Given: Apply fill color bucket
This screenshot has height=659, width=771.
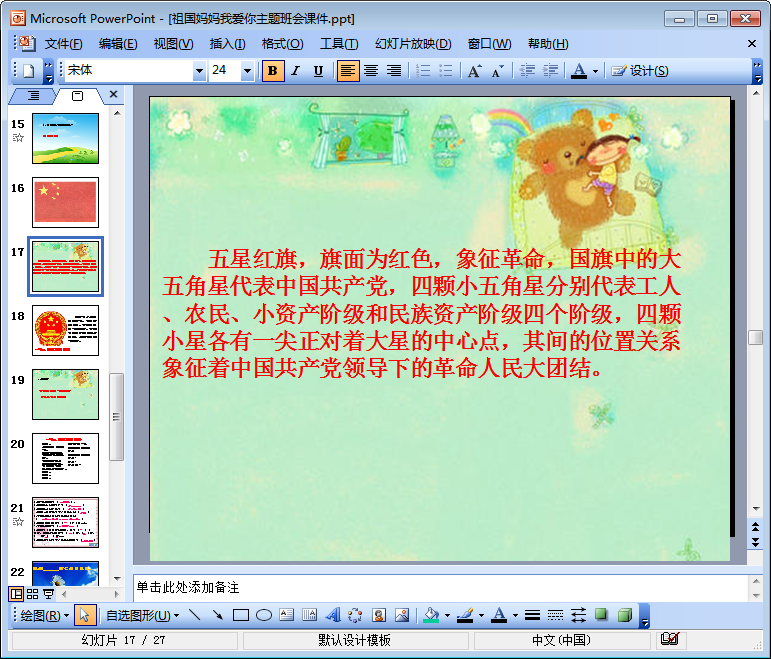Looking at the screenshot, I should point(431,615).
